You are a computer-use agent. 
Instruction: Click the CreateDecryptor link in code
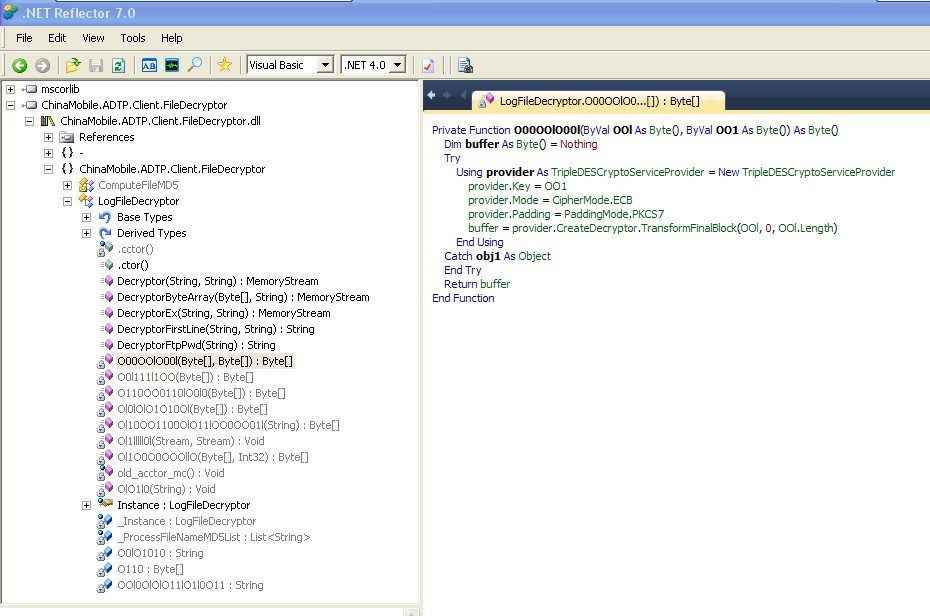(597, 228)
